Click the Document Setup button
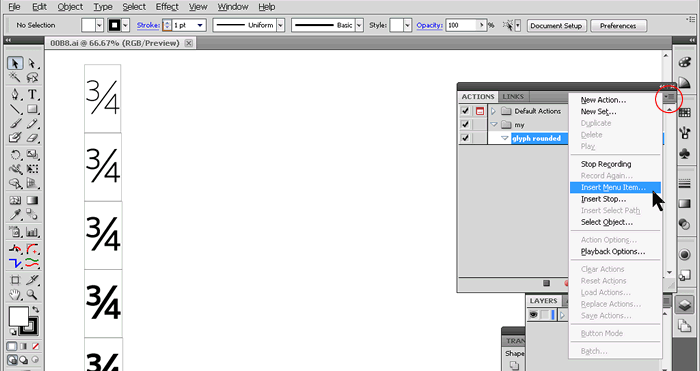Screen dimensions: 700x371 click(x=556, y=26)
